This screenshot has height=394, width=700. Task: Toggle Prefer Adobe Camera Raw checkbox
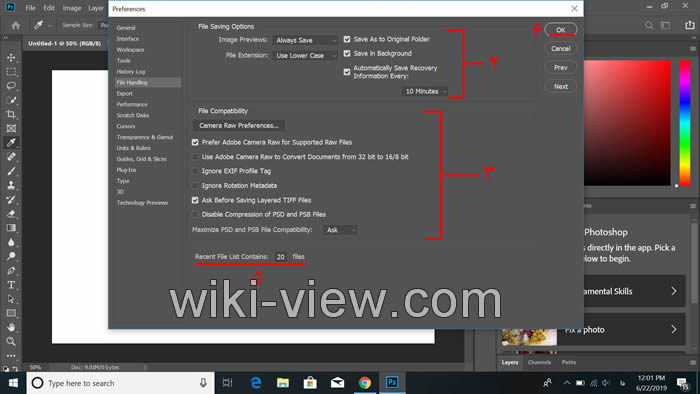click(x=195, y=142)
